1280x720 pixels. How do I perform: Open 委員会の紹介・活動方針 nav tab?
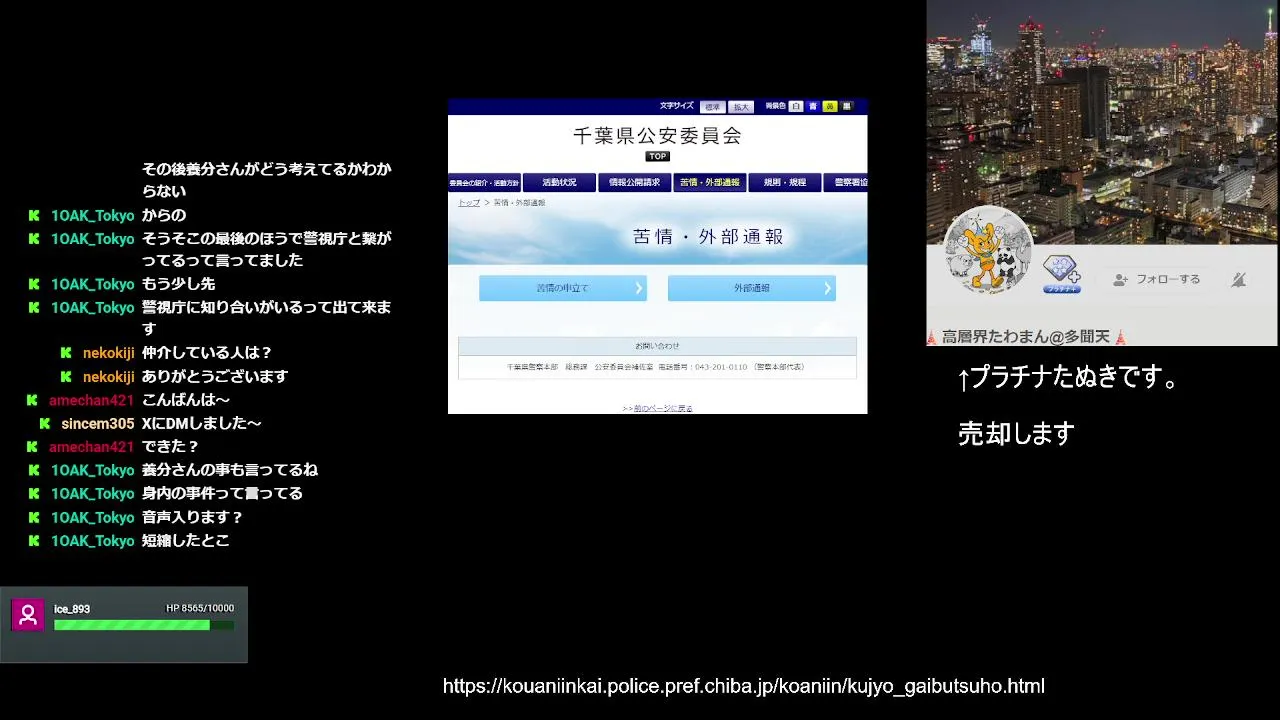pos(484,183)
